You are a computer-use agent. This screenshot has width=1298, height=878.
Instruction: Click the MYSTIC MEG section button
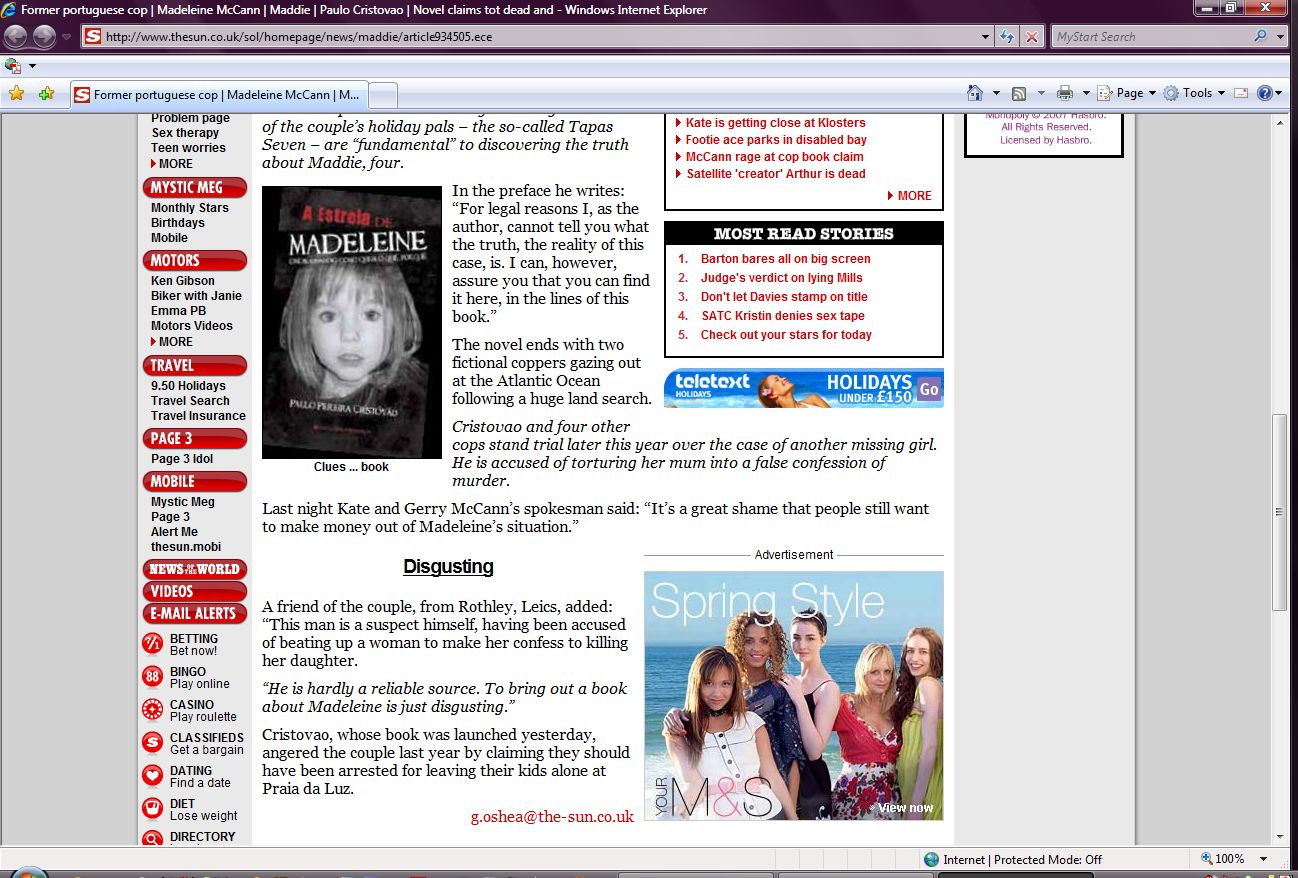click(x=195, y=188)
